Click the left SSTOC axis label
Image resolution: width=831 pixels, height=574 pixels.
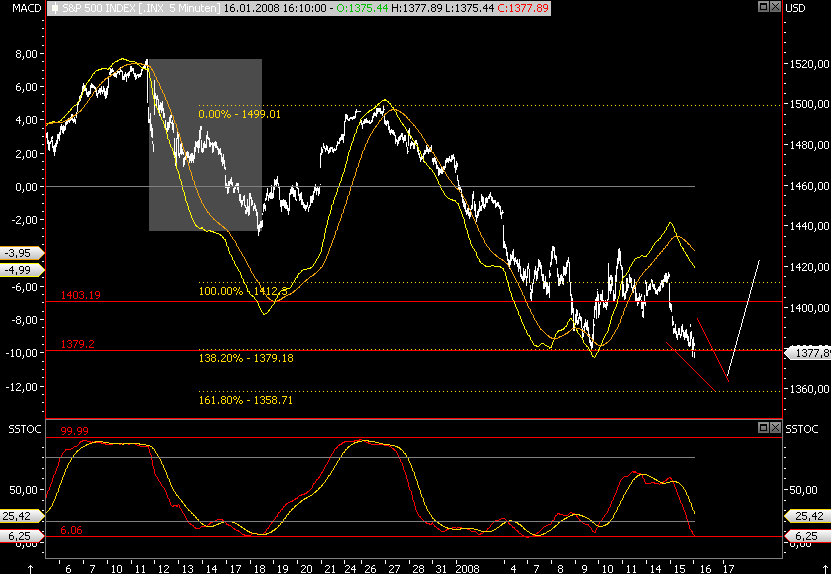pyautogui.click(x=24, y=429)
